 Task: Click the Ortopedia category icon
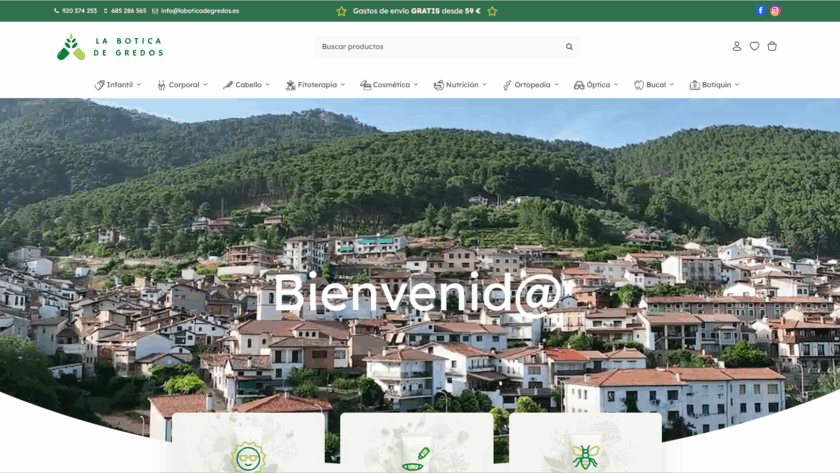[x=507, y=85]
